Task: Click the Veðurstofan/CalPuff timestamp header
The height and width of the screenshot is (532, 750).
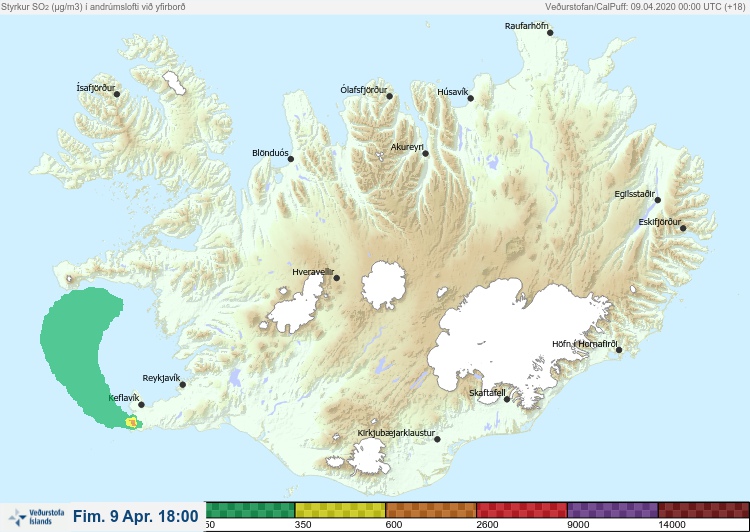Action: (x=645, y=7)
